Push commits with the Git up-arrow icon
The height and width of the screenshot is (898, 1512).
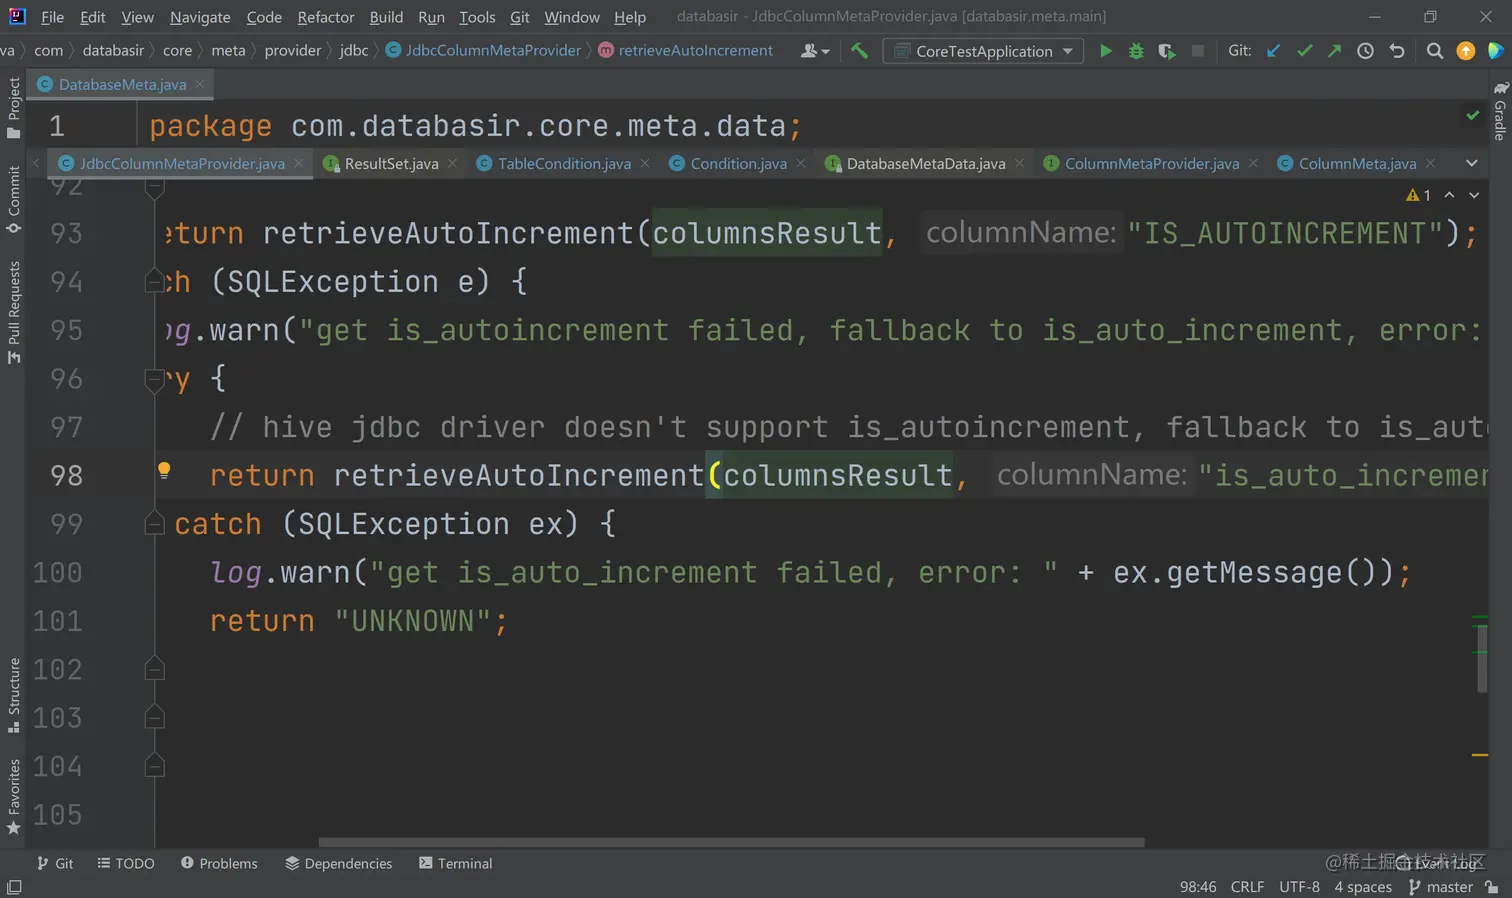coord(1334,51)
